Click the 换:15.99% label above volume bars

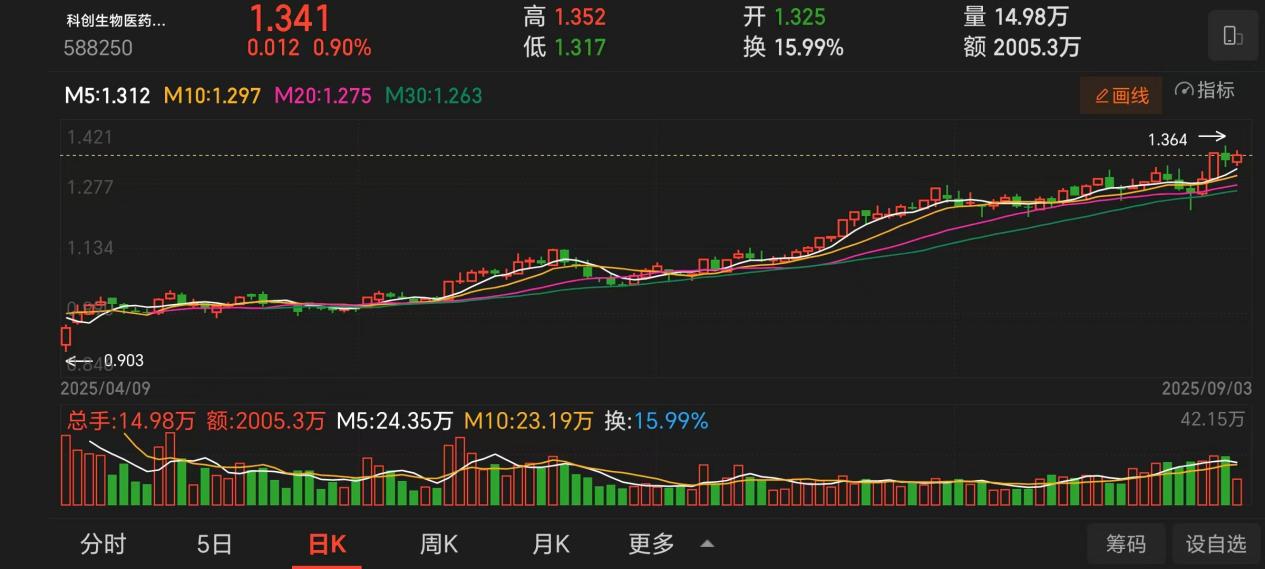pyautogui.click(x=656, y=421)
